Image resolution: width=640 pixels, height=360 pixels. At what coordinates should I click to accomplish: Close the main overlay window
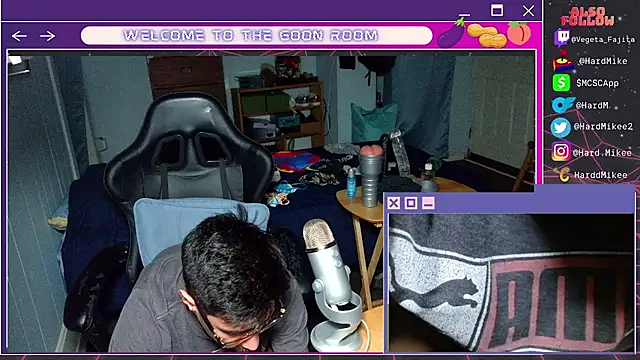click(528, 11)
